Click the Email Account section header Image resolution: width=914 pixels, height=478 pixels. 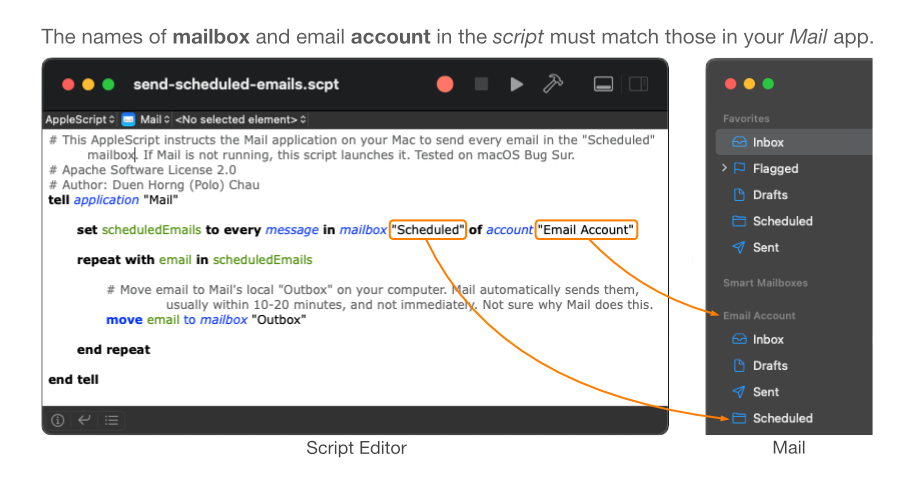click(x=759, y=316)
